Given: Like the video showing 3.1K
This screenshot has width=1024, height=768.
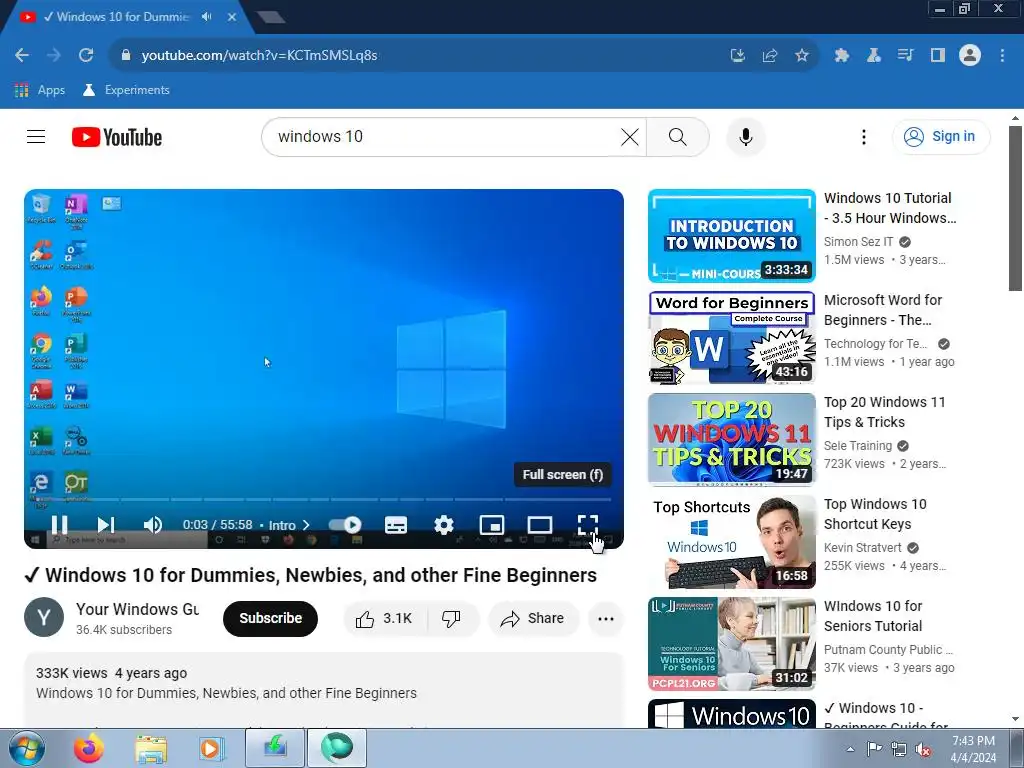Looking at the screenshot, I should (x=385, y=618).
